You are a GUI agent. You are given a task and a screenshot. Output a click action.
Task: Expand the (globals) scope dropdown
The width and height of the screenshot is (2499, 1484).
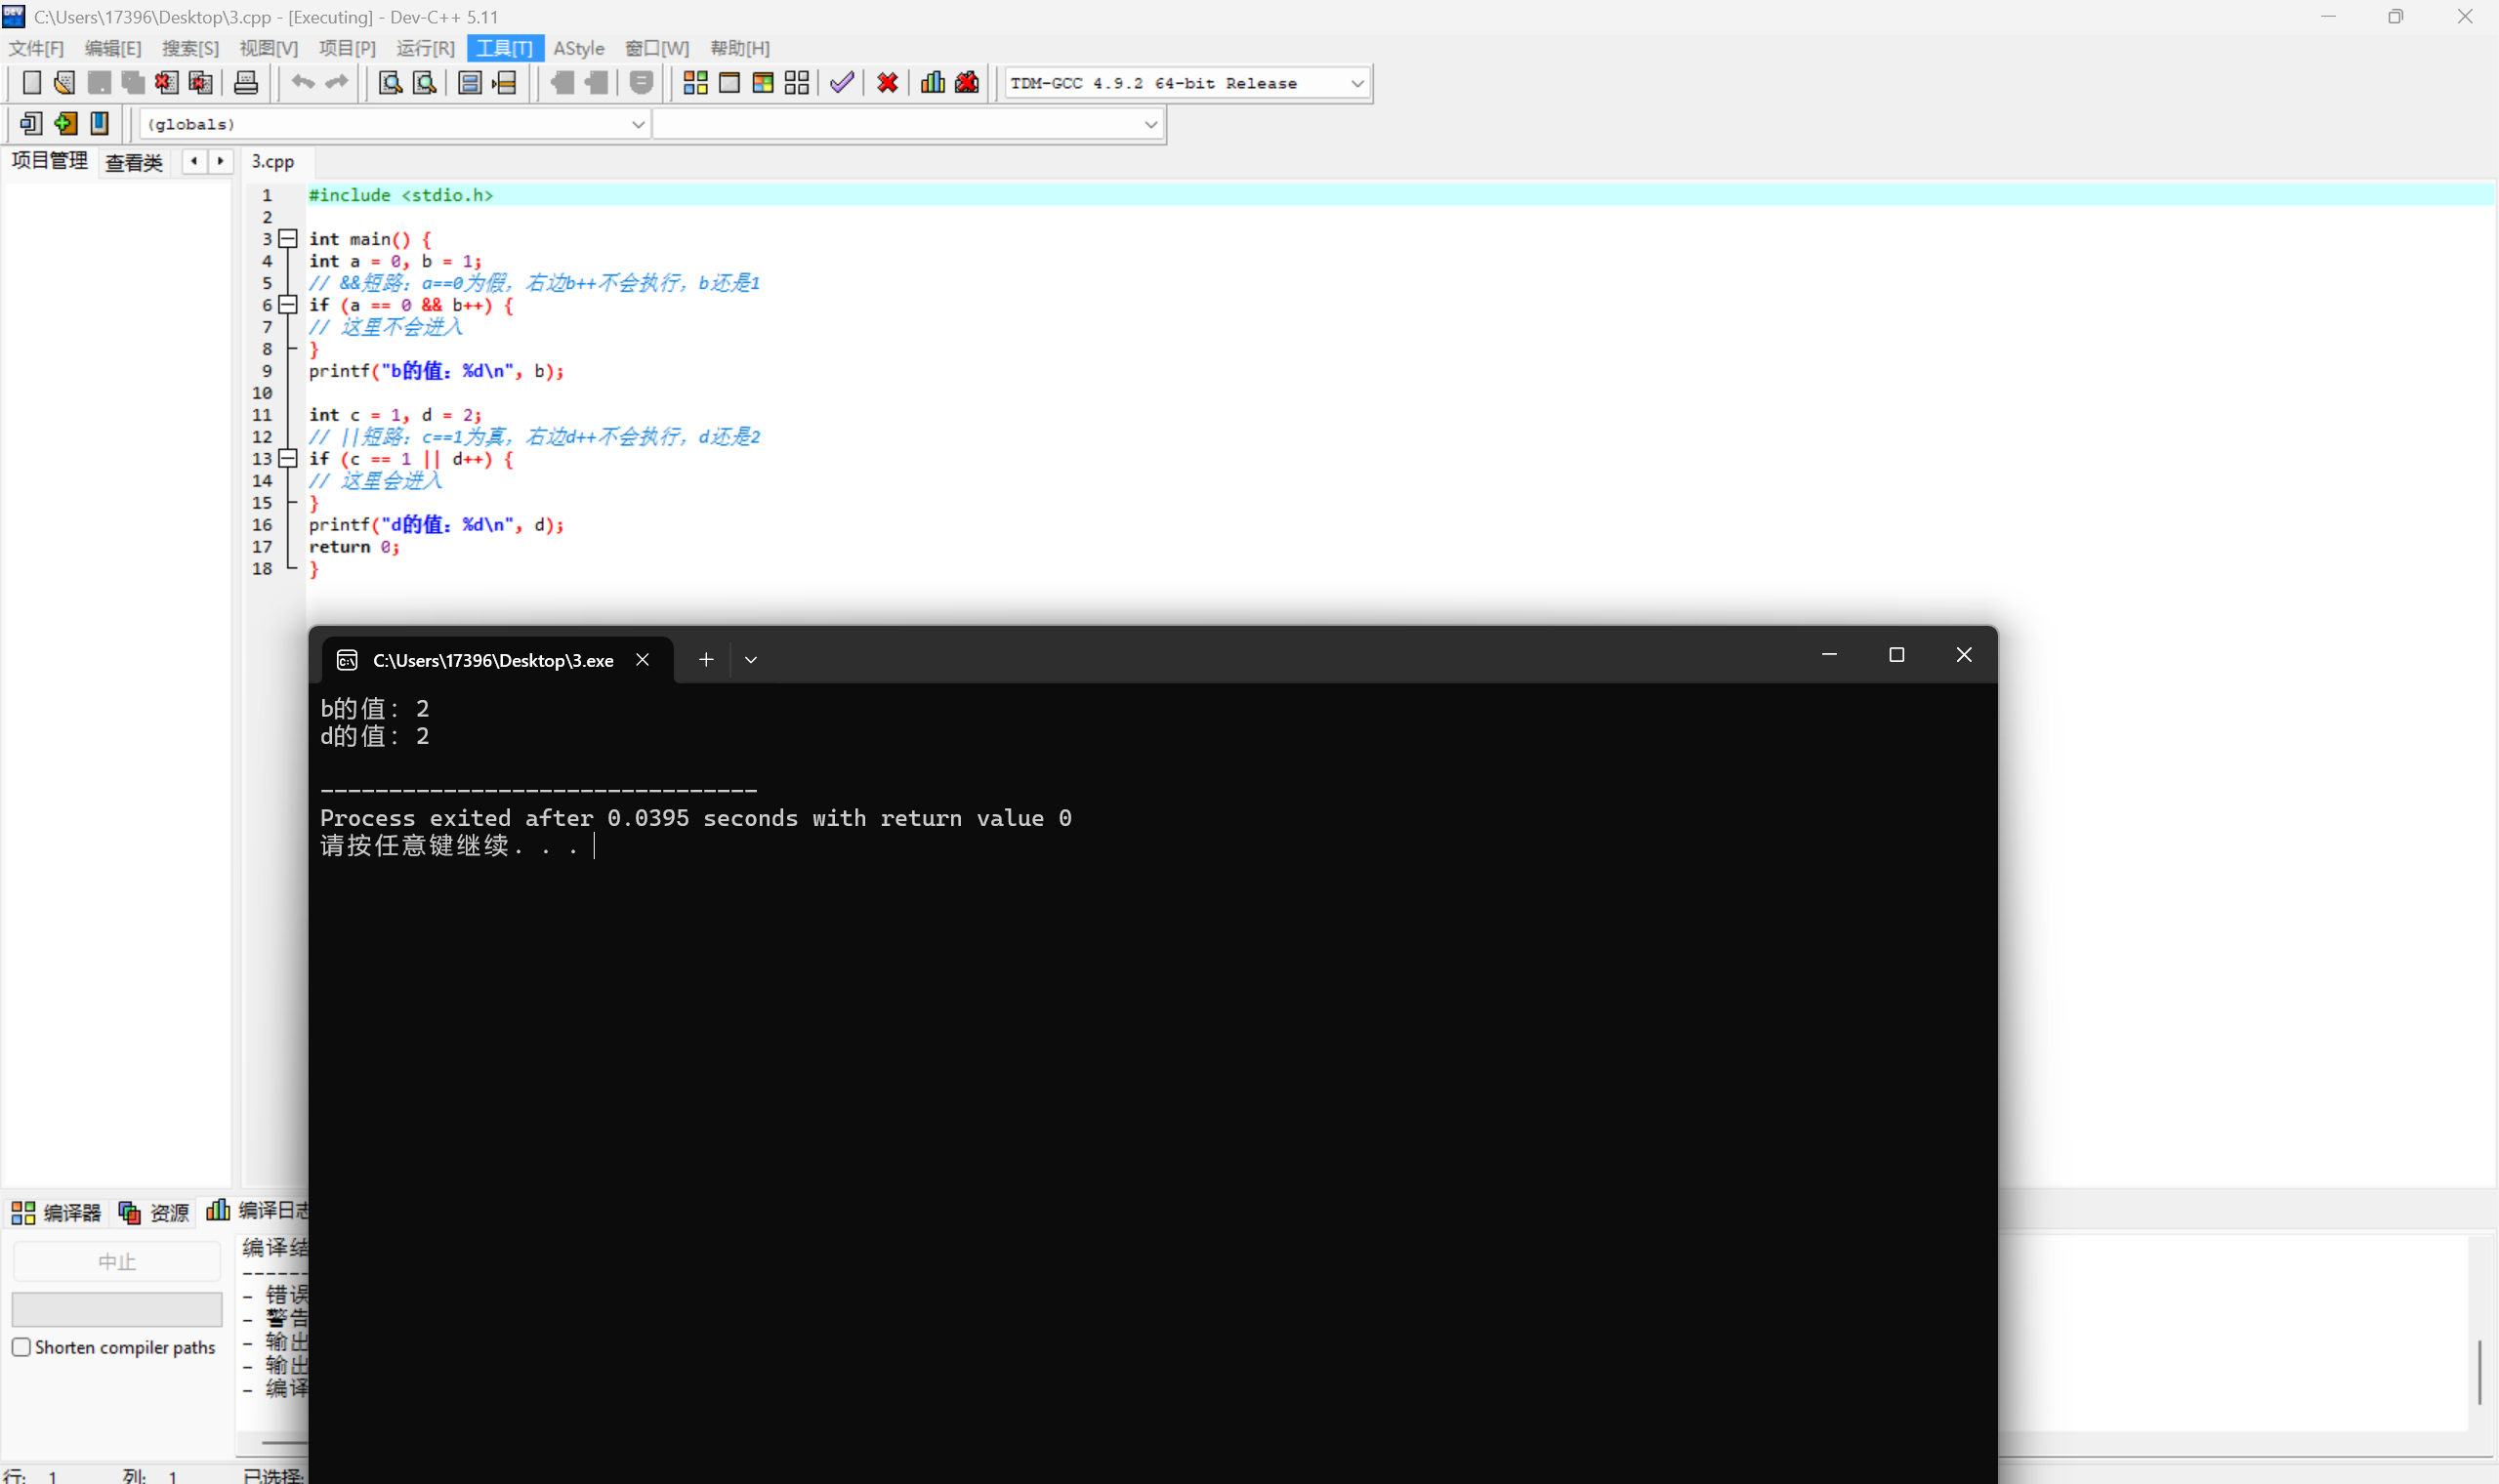637,124
